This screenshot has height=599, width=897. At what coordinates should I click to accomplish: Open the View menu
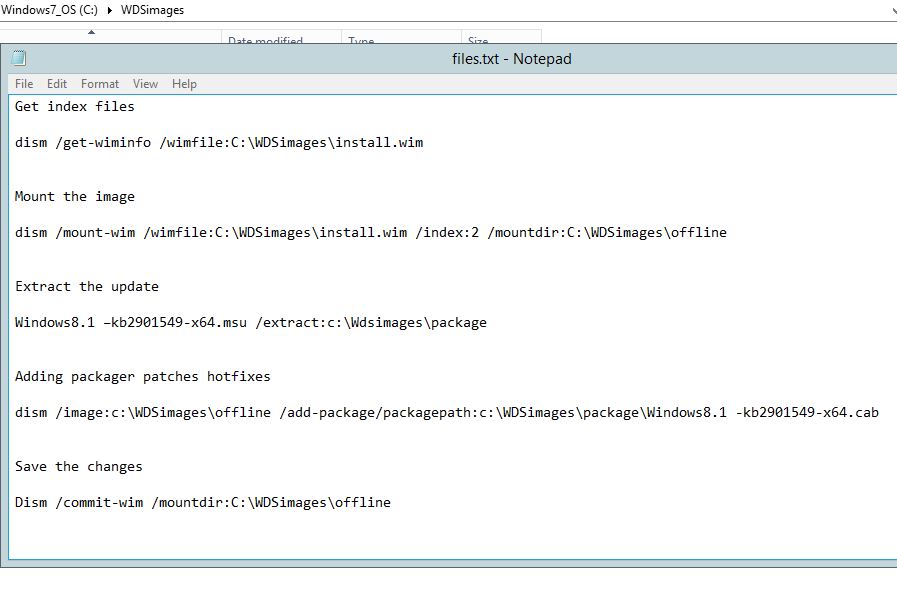tap(145, 84)
